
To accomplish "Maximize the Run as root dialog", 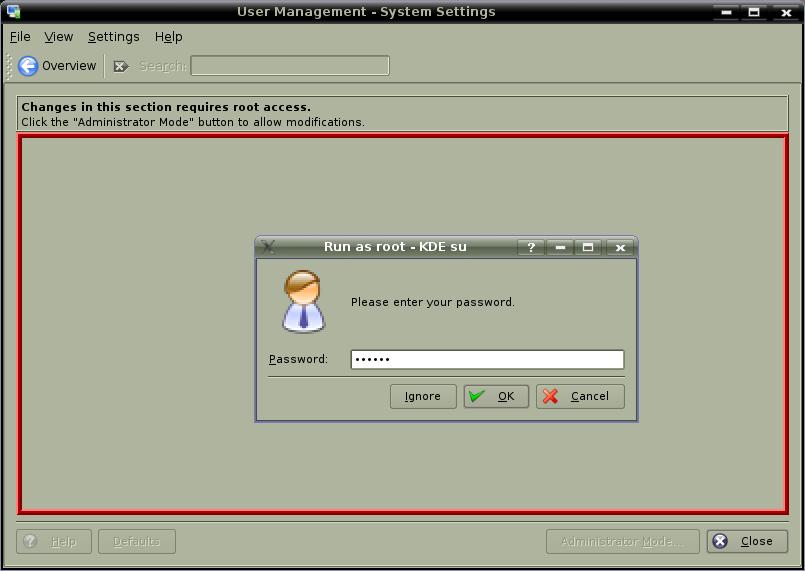I will coord(589,247).
